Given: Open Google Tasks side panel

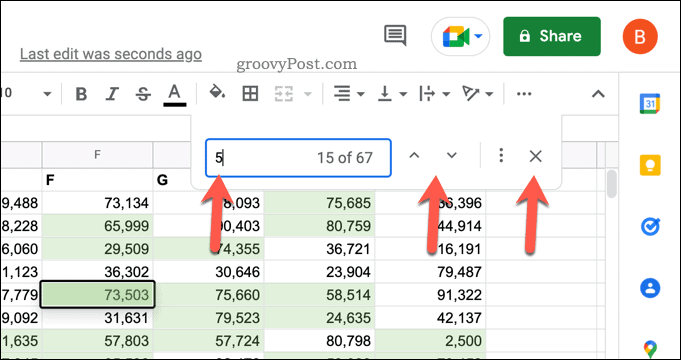Looking at the screenshot, I should click(x=650, y=226).
